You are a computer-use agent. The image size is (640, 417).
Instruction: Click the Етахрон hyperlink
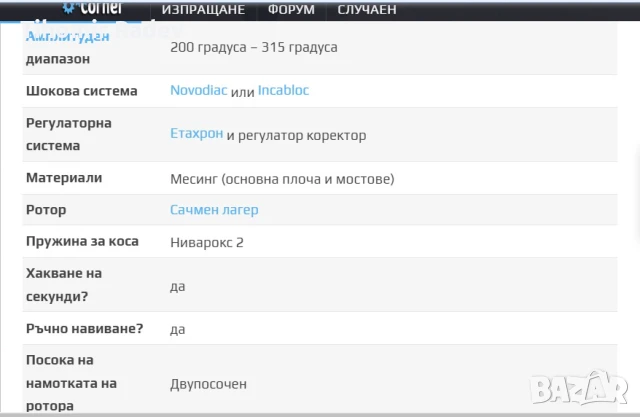click(196, 135)
